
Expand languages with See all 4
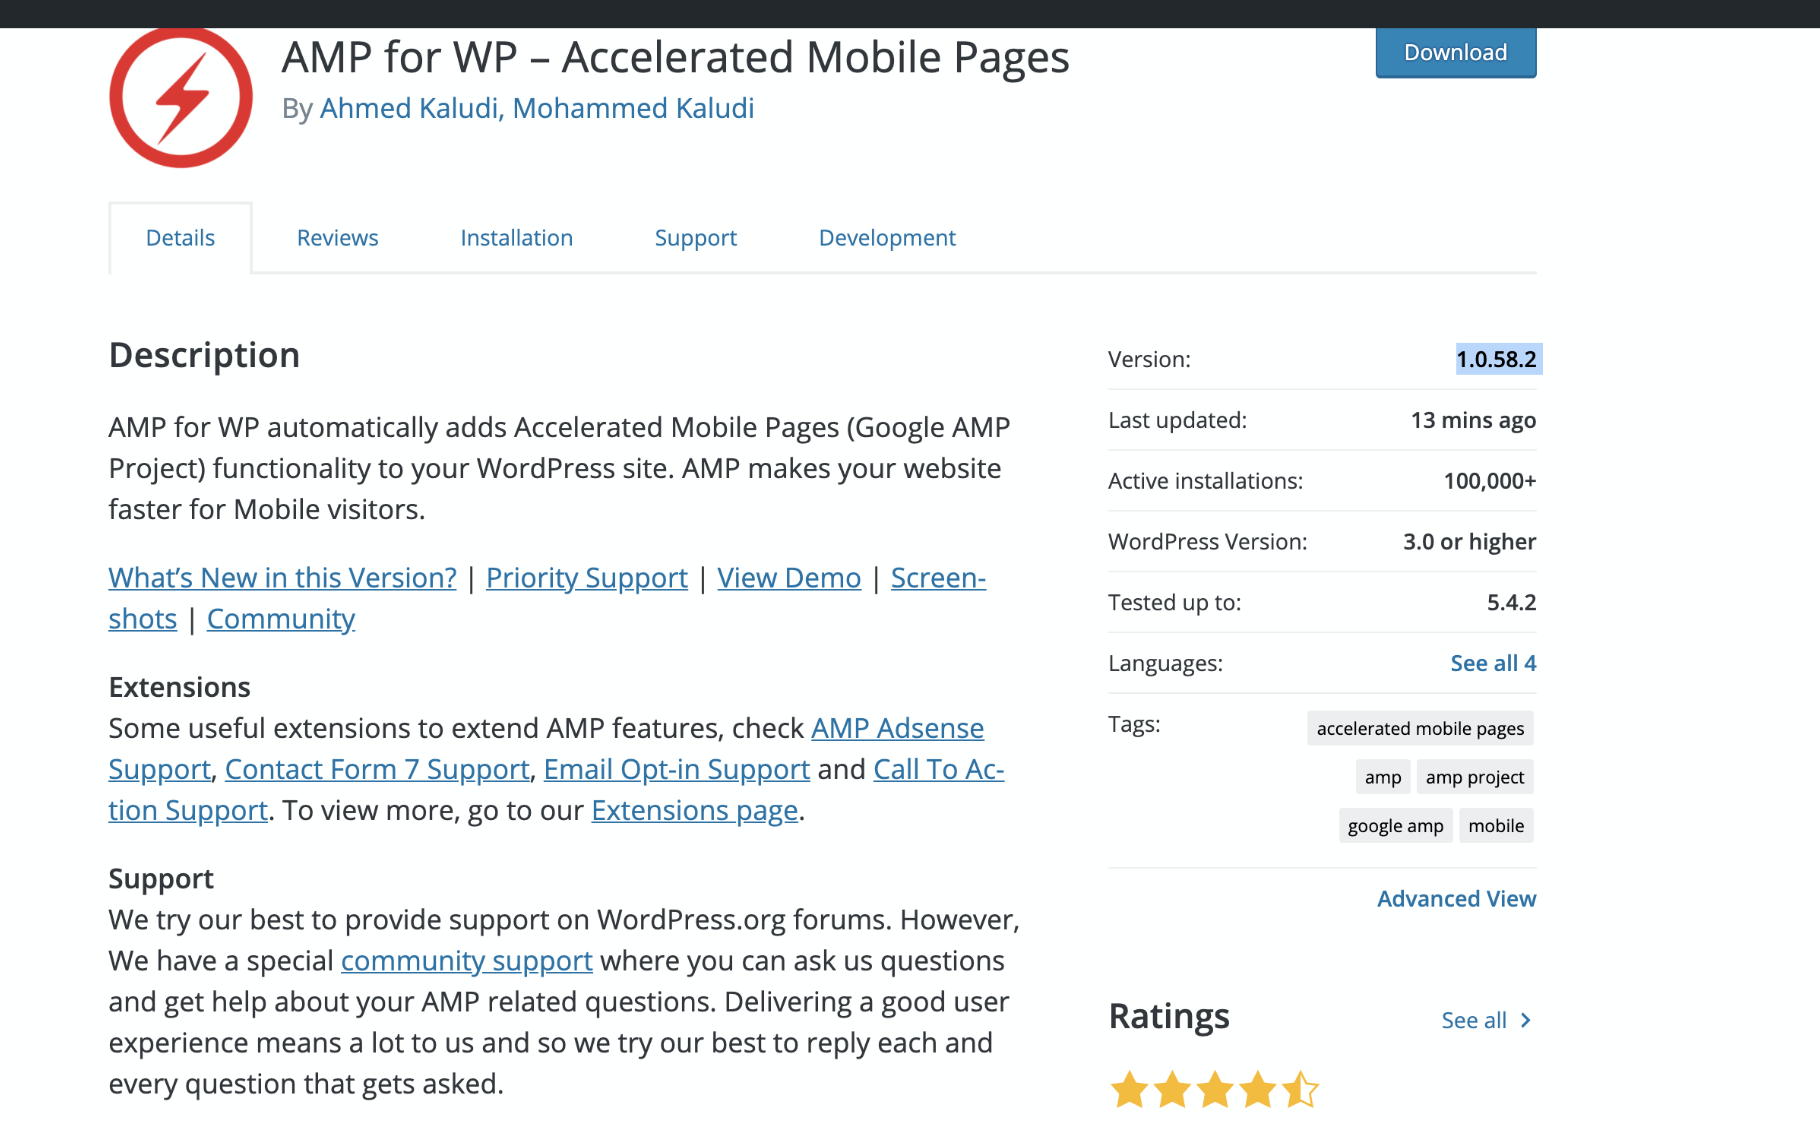pos(1493,663)
